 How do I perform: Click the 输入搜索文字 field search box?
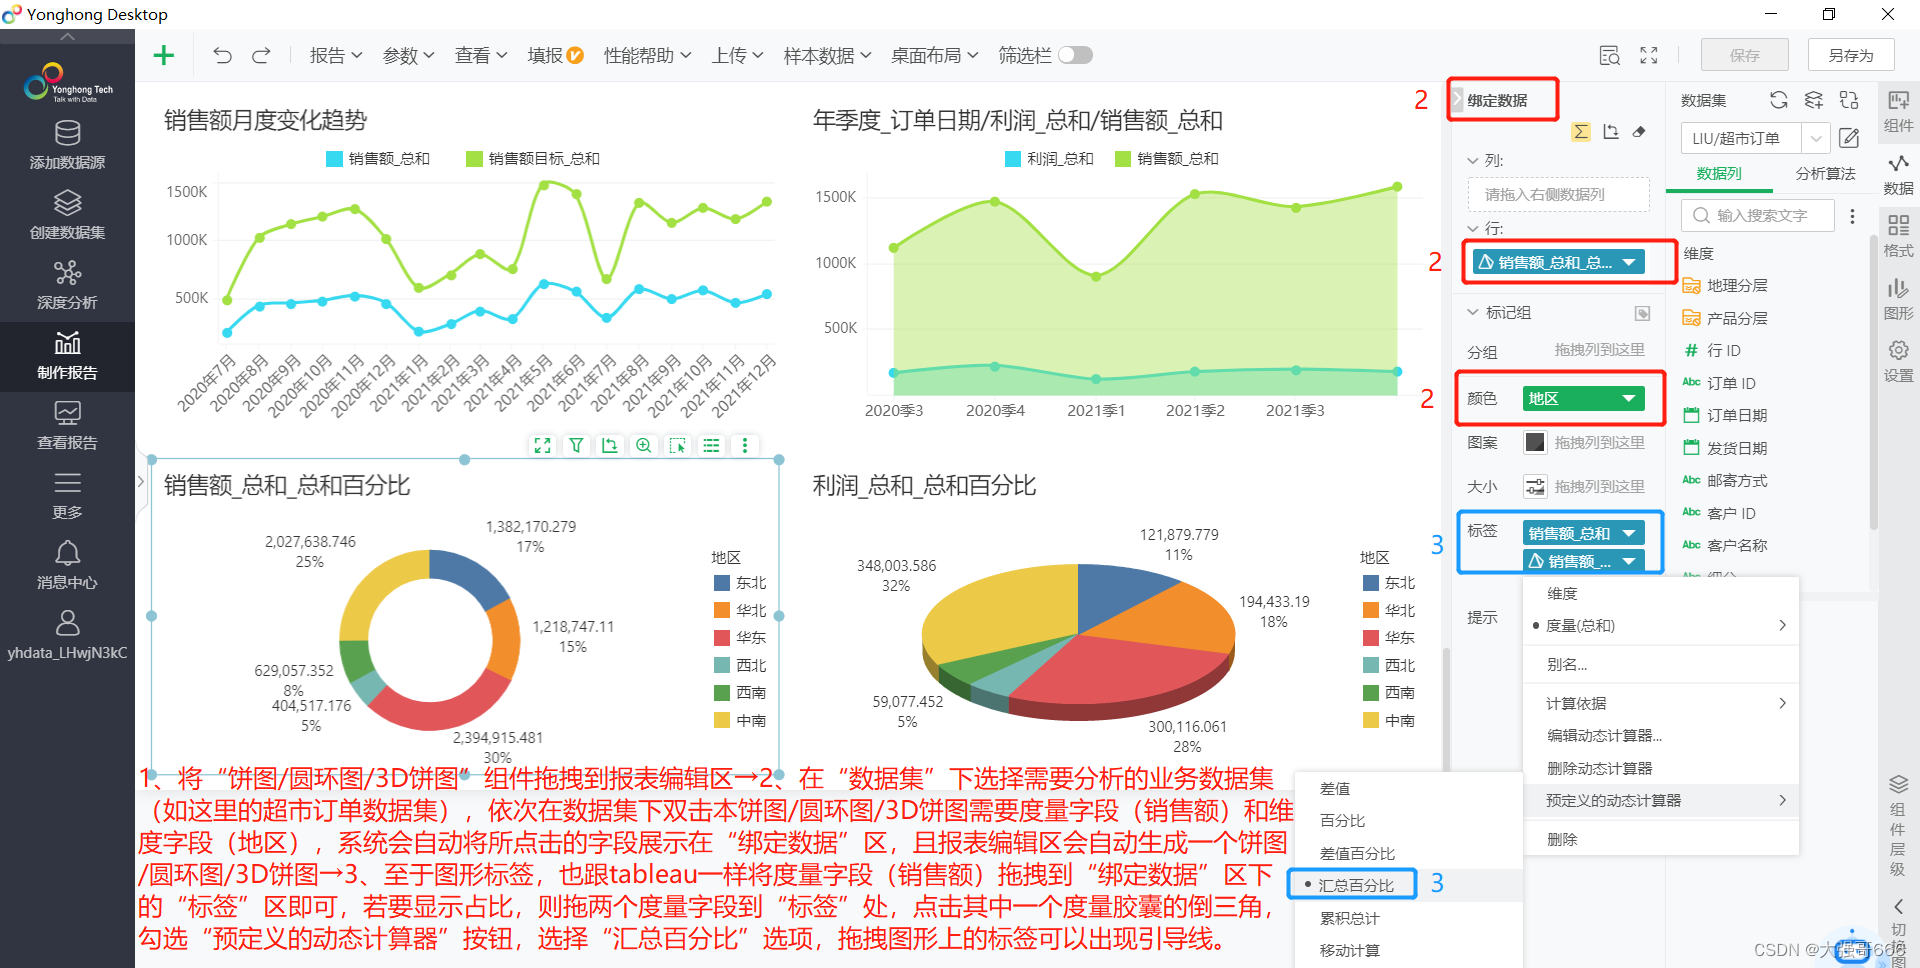[1758, 215]
